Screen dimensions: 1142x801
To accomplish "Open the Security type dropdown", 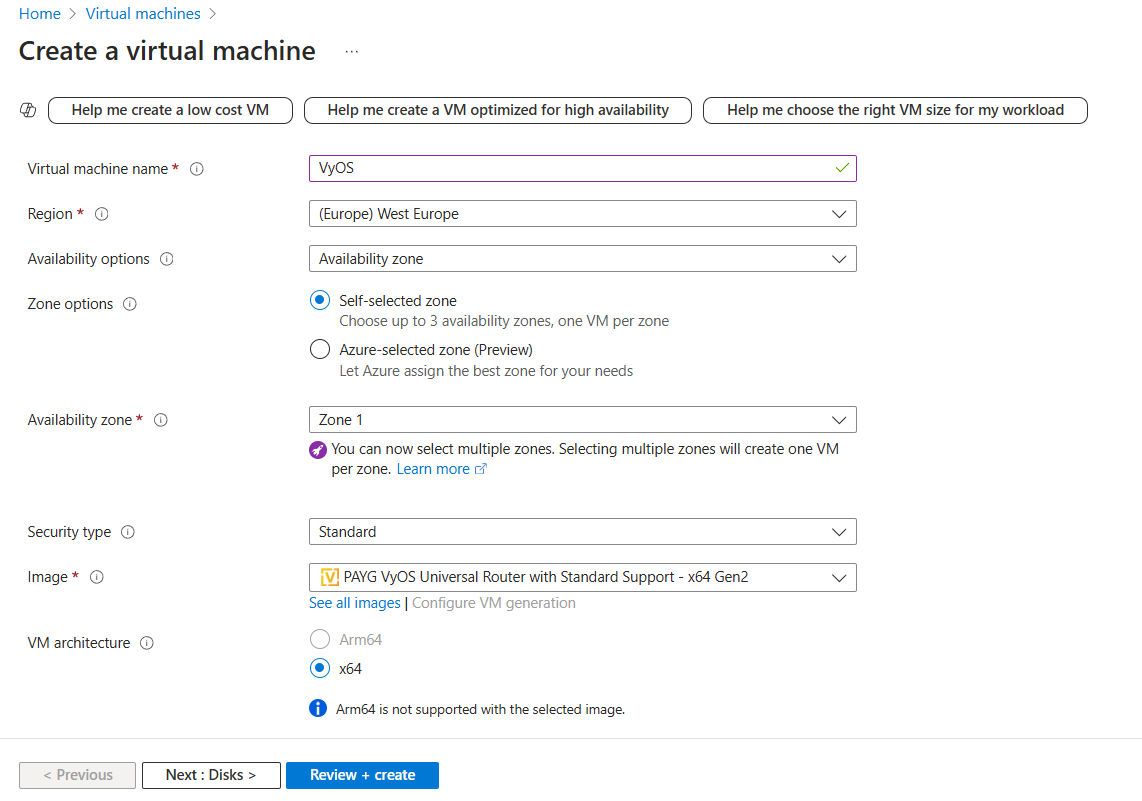I will pos(839,531).
